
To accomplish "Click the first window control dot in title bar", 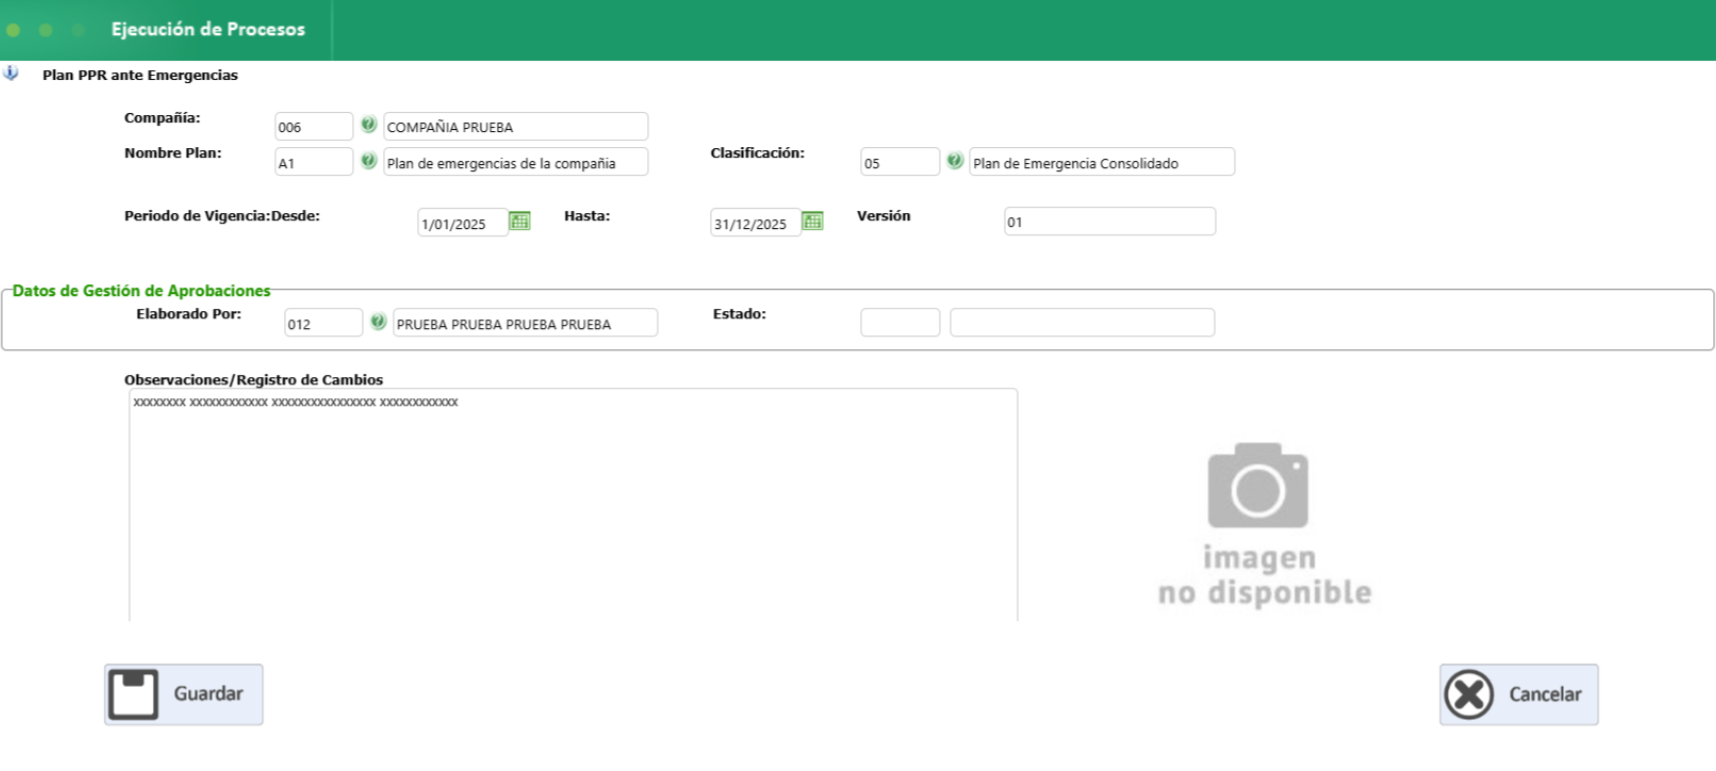I will (13, 30).
